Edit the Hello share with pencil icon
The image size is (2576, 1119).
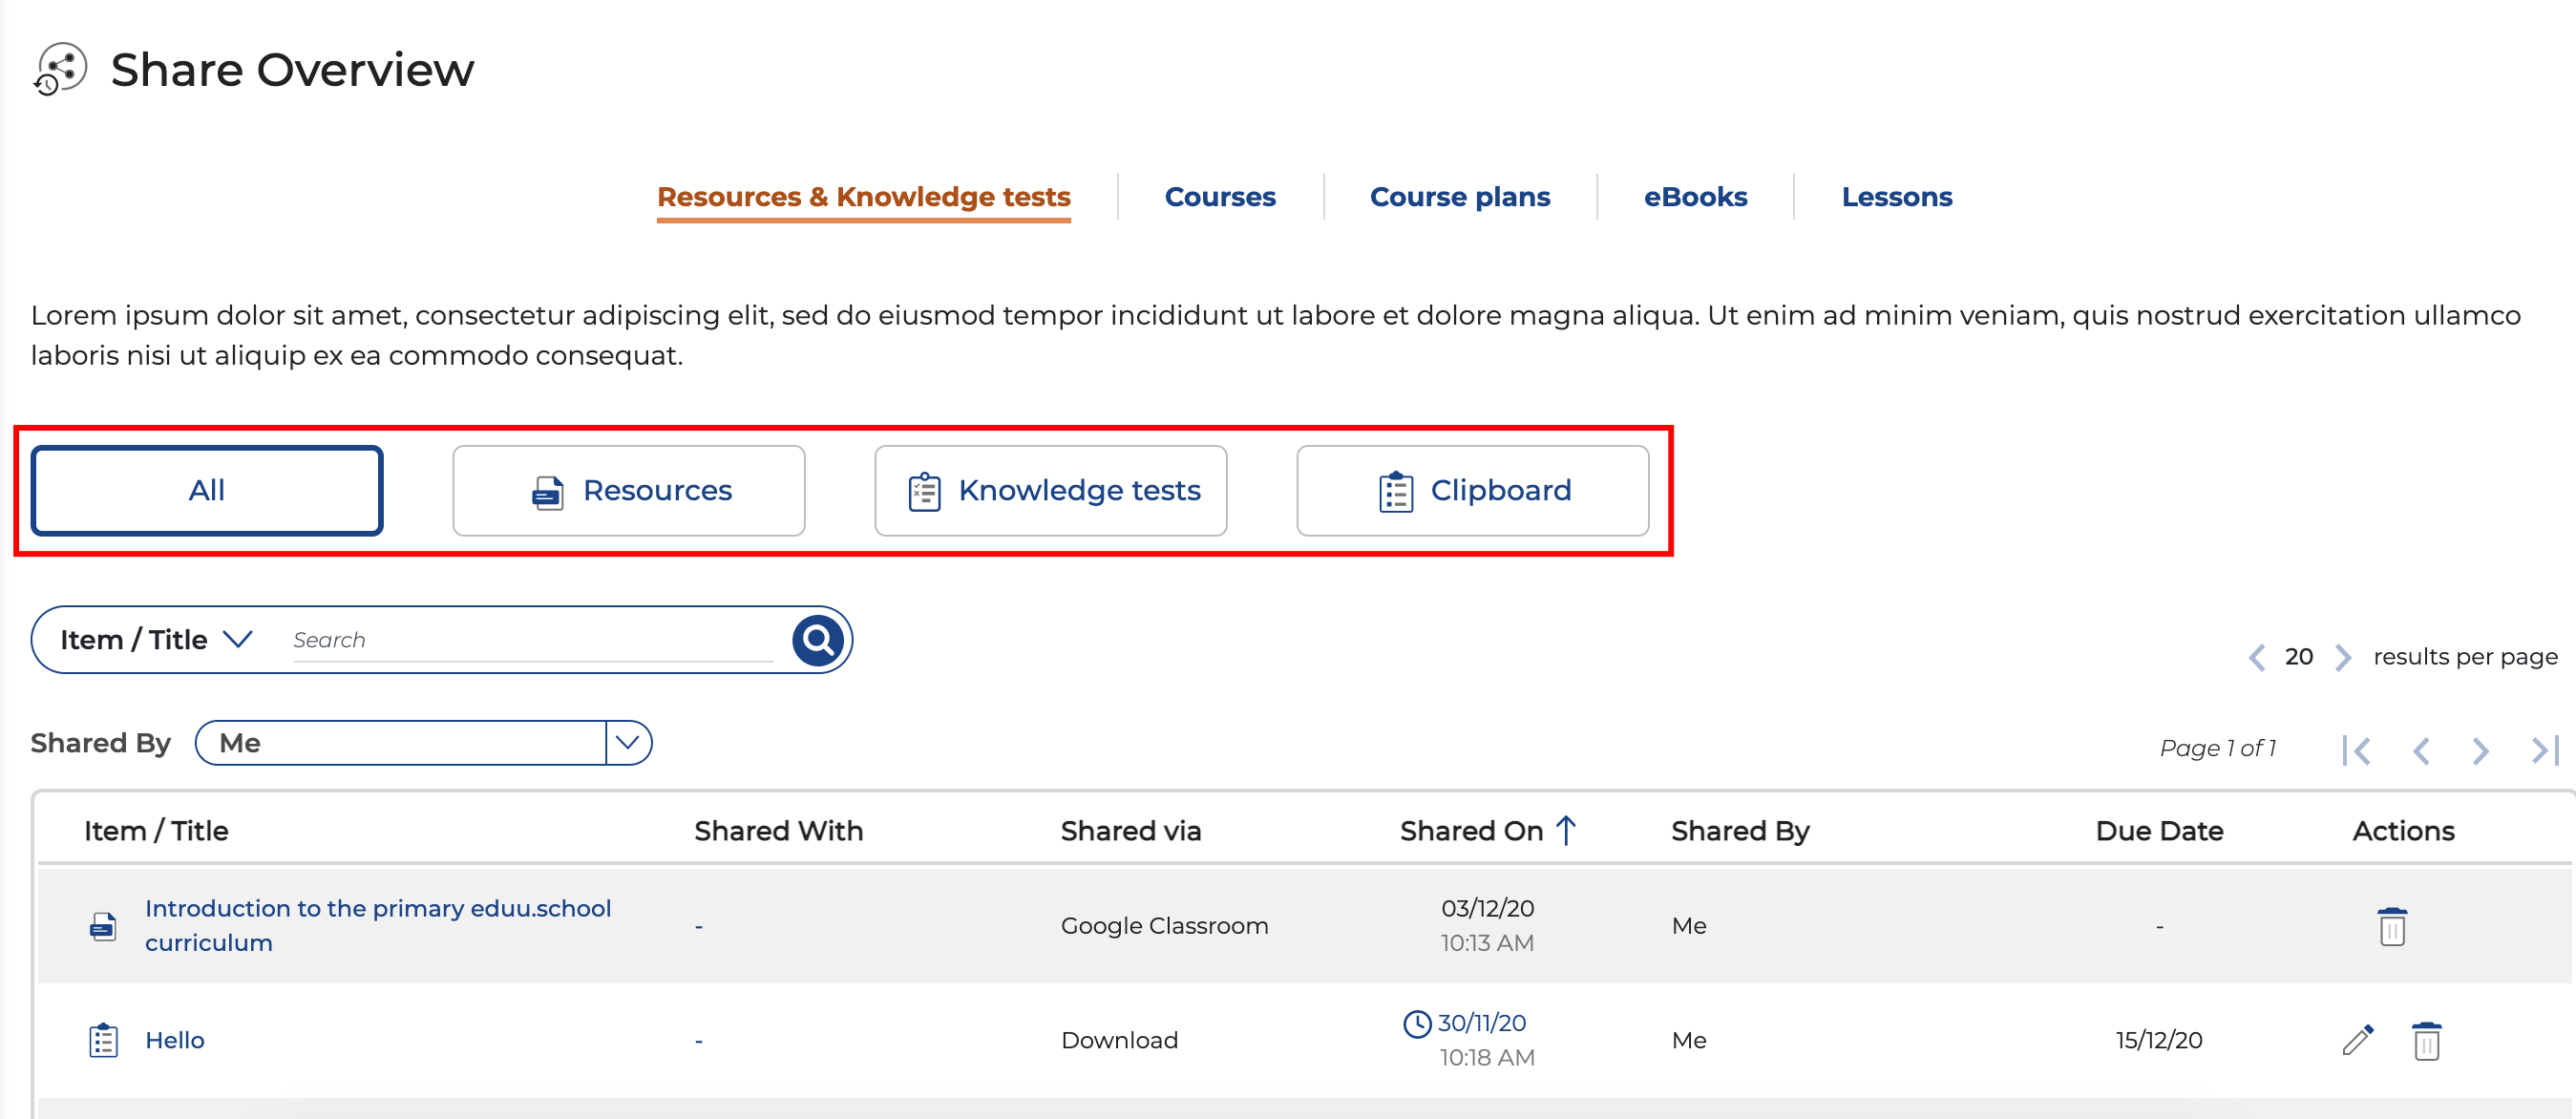pos(2357,1040)
